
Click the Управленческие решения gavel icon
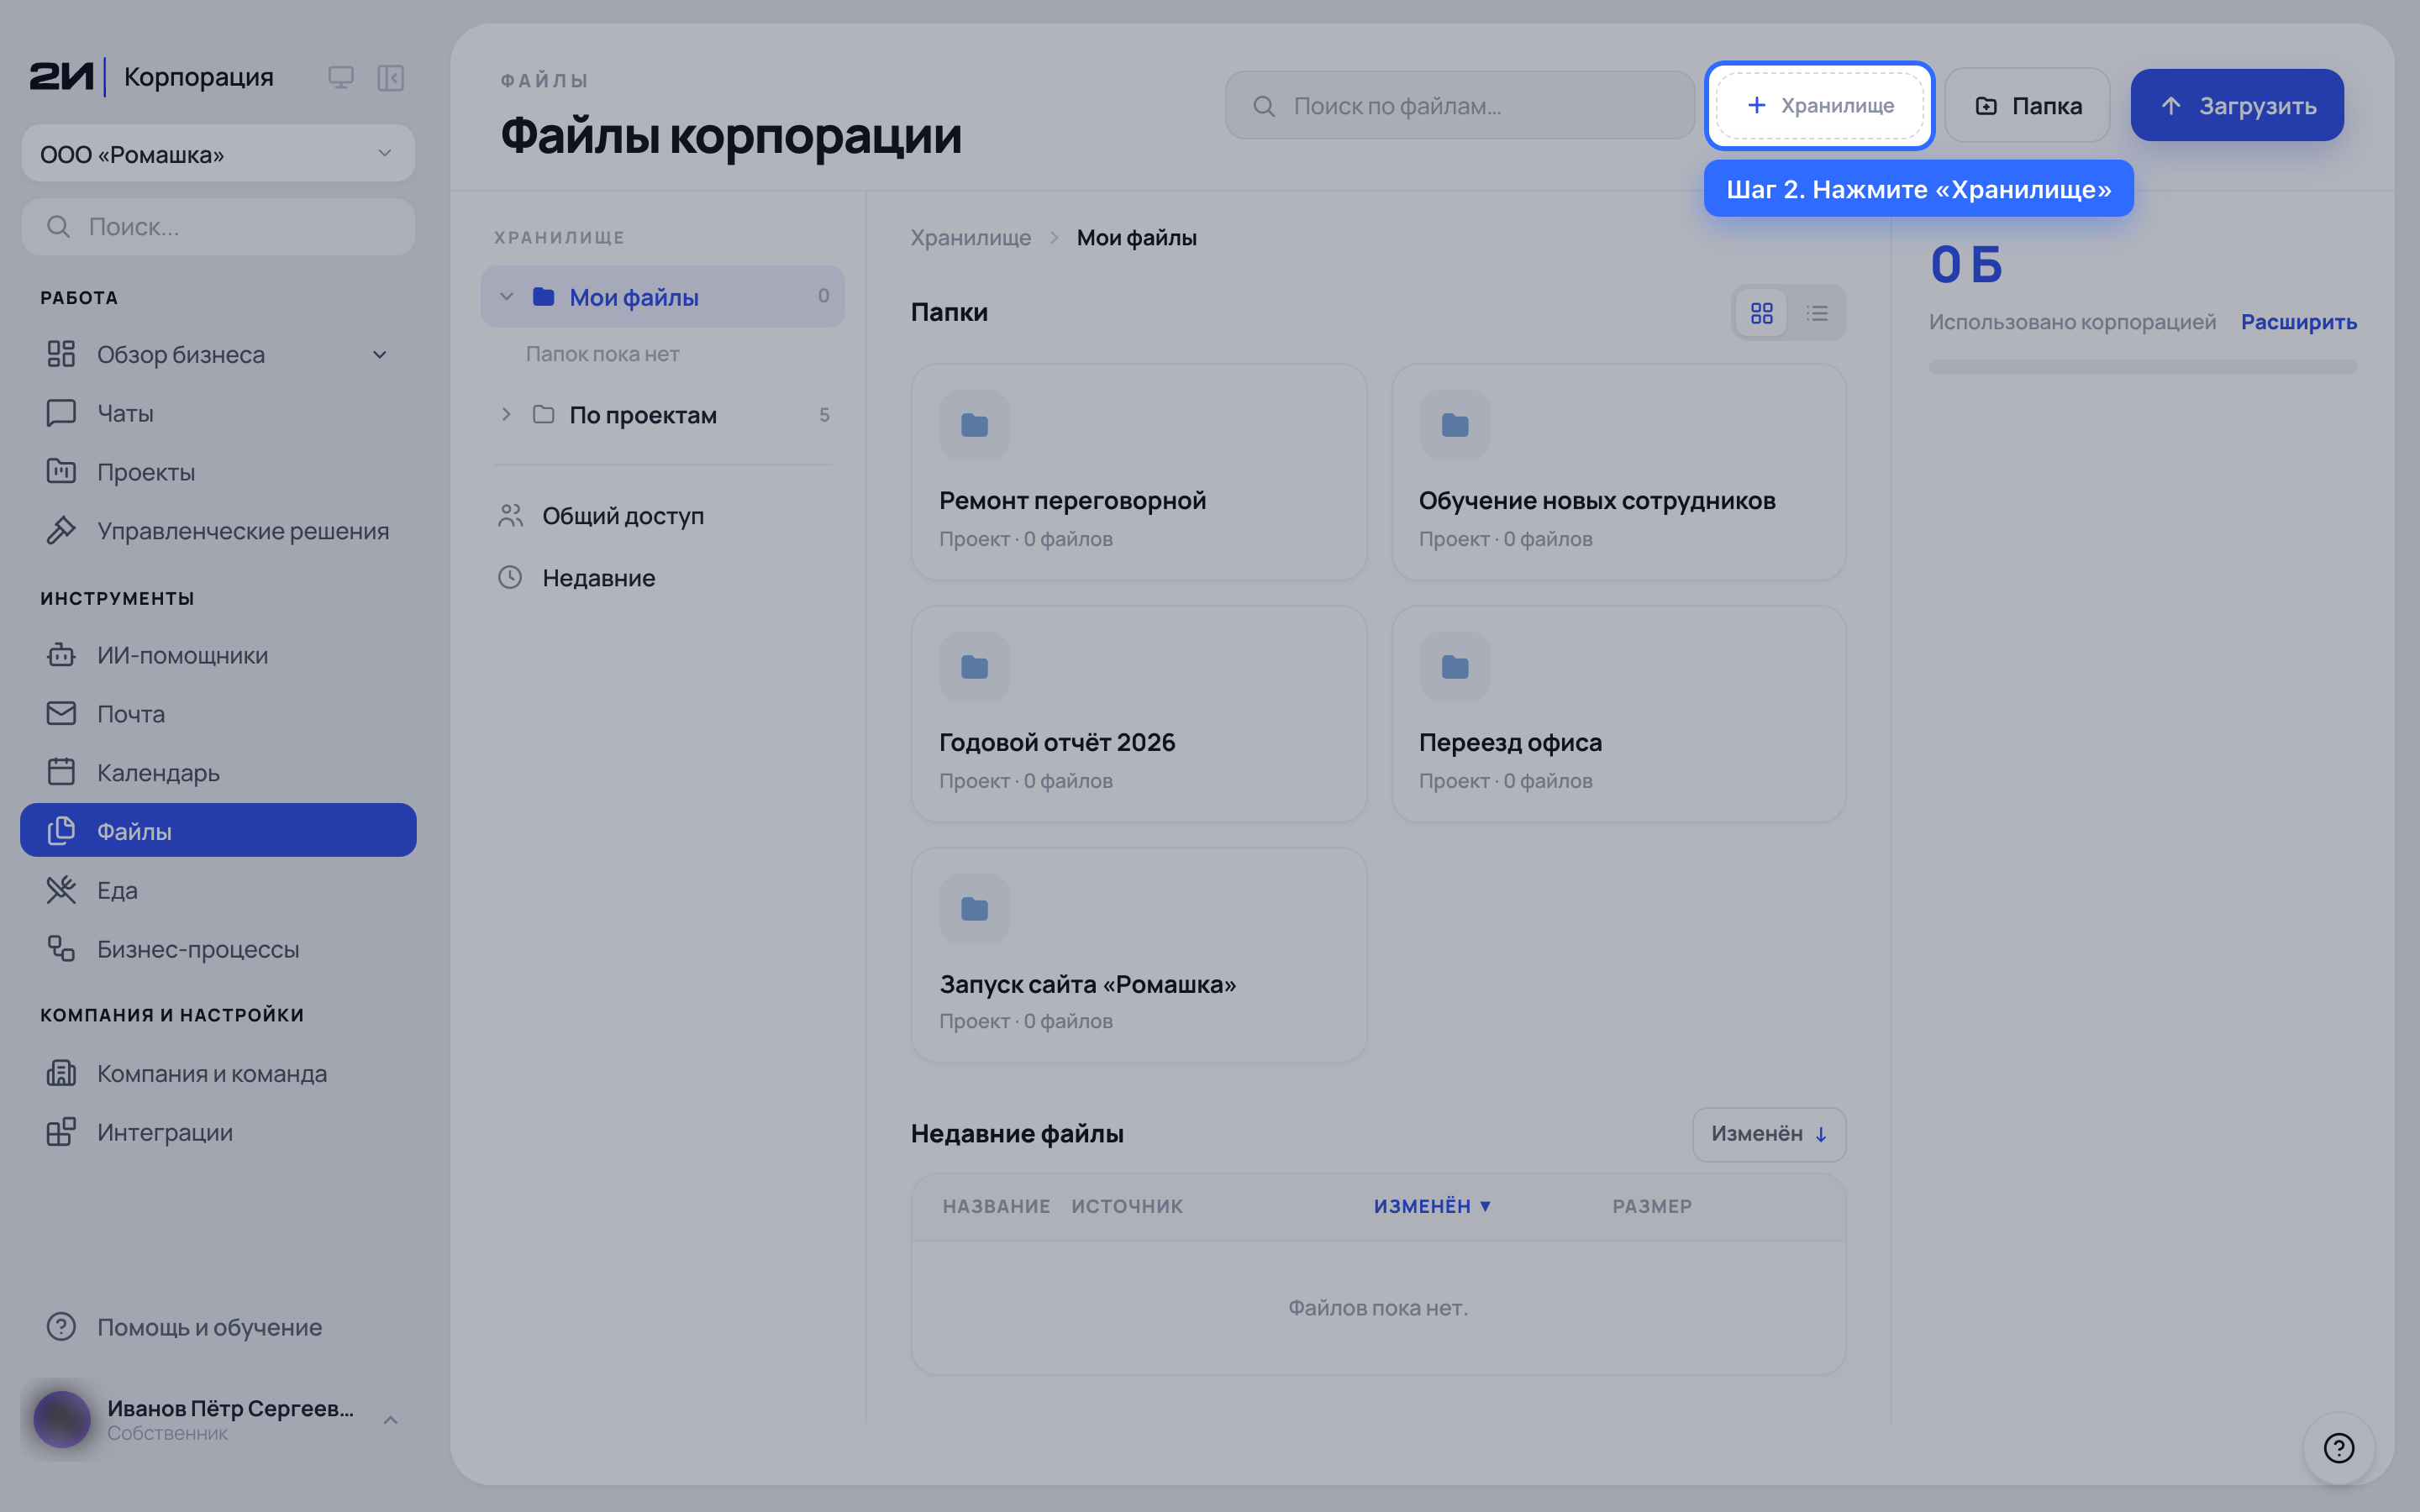[x=61, y=531]
